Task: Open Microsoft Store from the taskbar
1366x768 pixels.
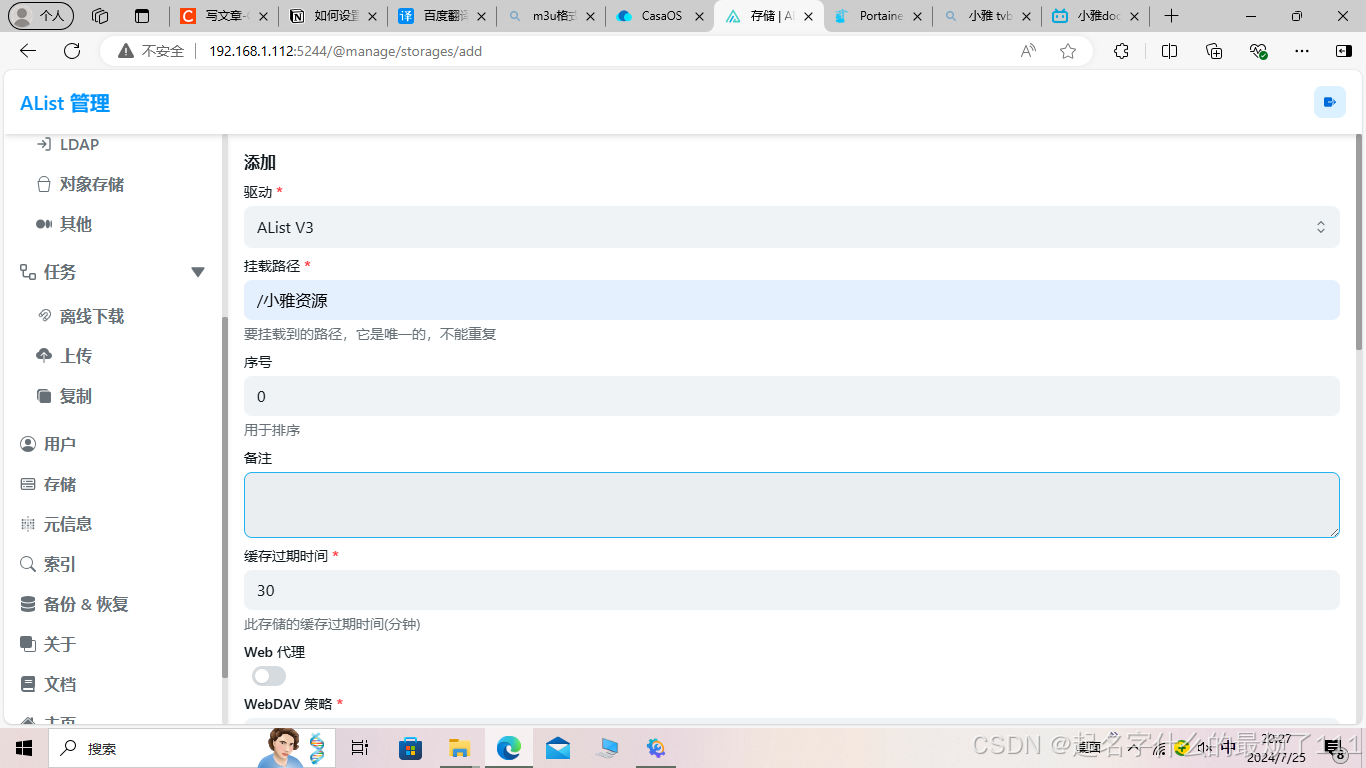Action: pyautogui.click(x=410, y=748)
